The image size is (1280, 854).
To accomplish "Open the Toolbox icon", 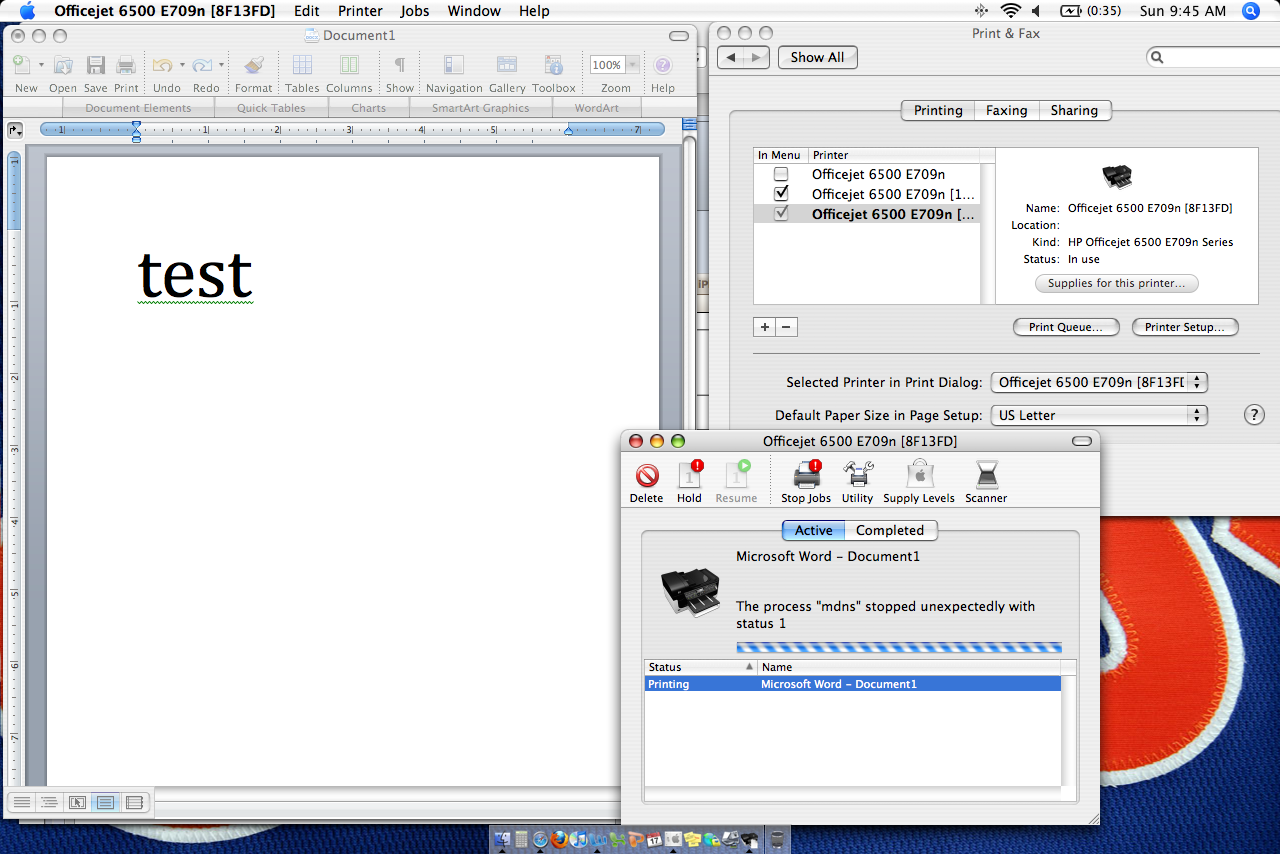I will tap(554, 66).
